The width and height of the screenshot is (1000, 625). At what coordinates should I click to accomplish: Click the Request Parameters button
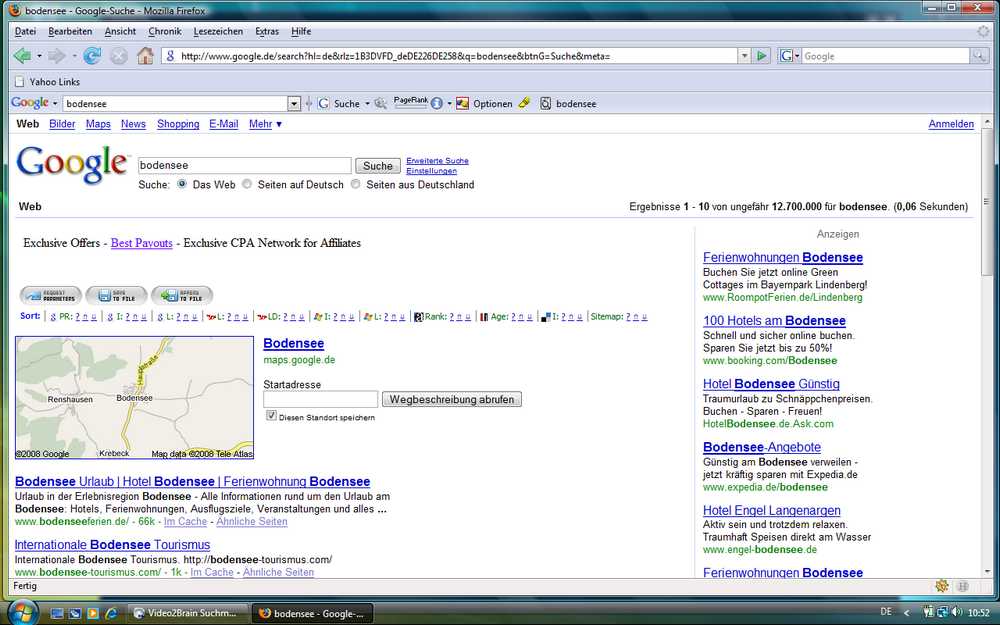point(51,295)
